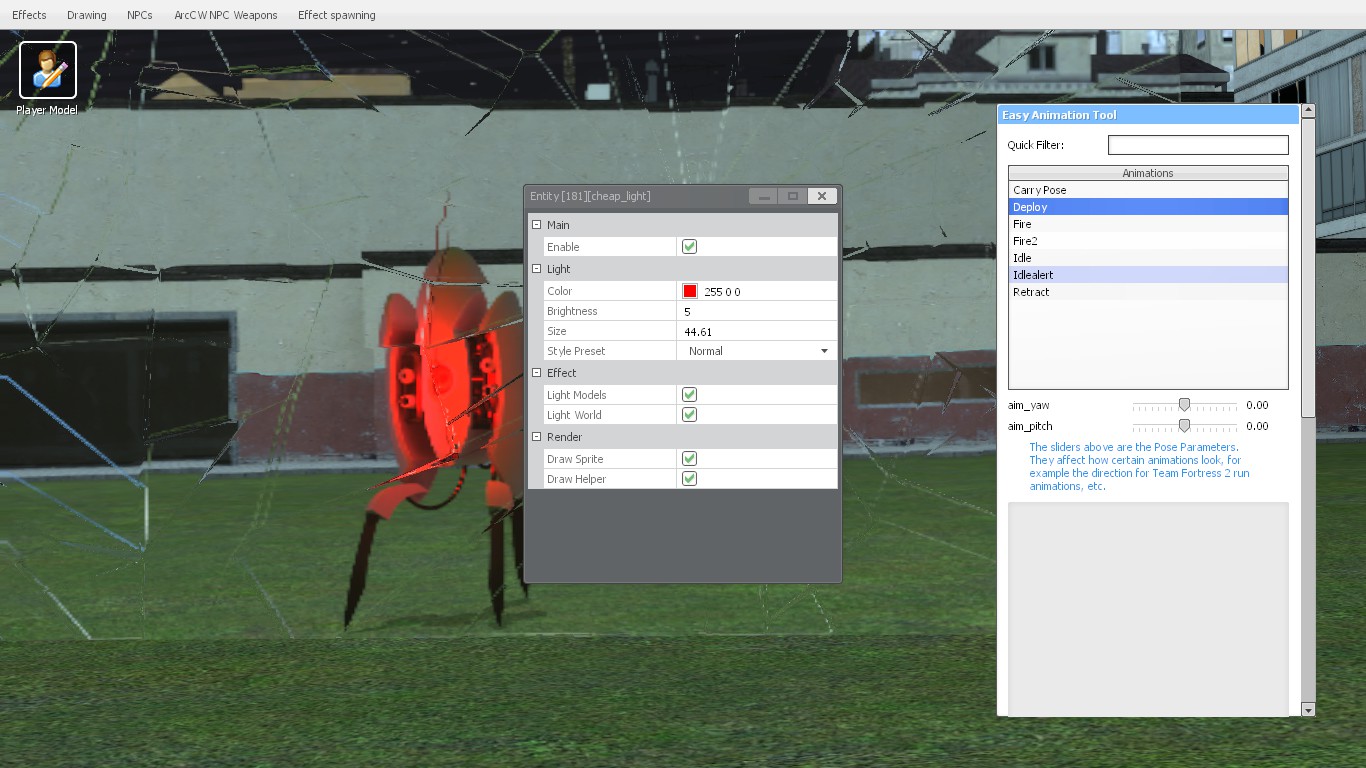Click the Animations column header

(1148, 173)
